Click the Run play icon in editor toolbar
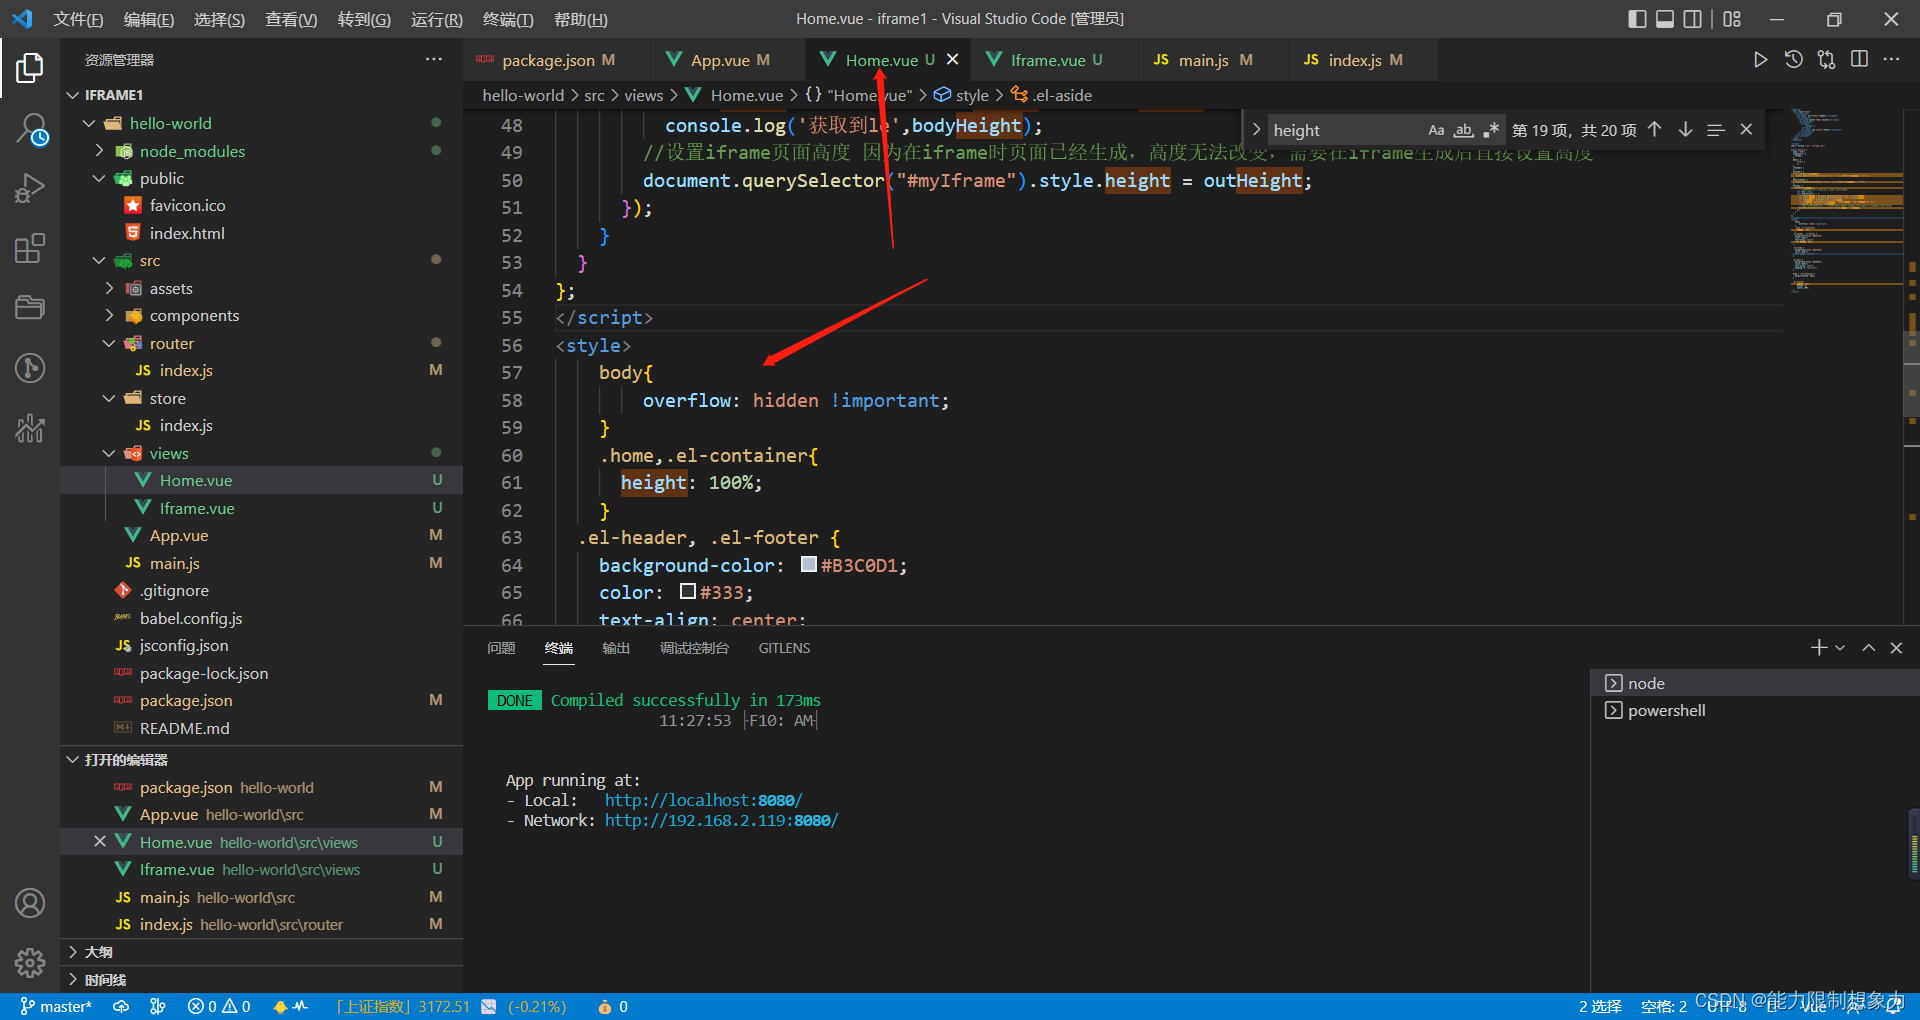 pyautogui.click(x=1760, y=60)
